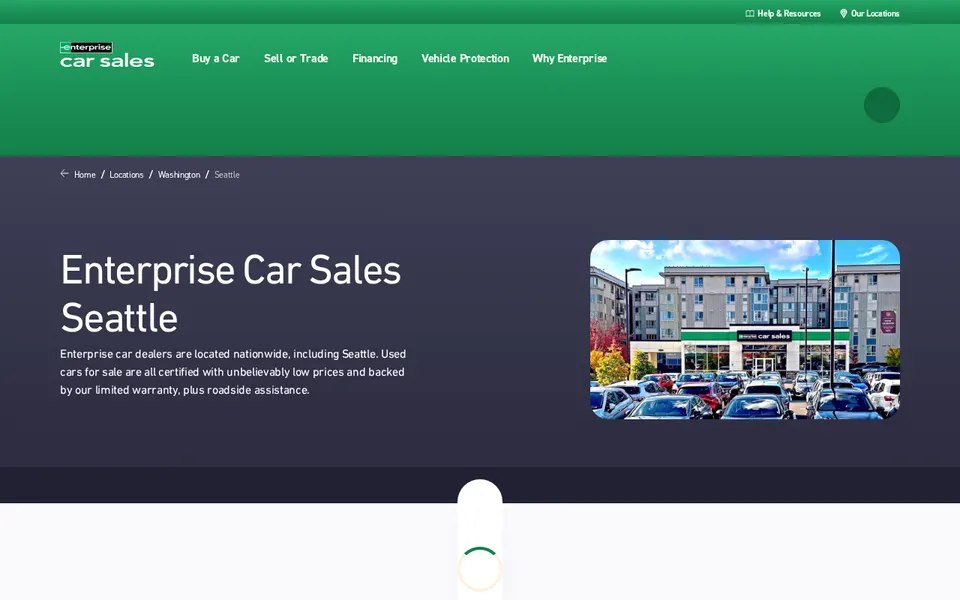Open Help & Resources link

coord(783,13)
